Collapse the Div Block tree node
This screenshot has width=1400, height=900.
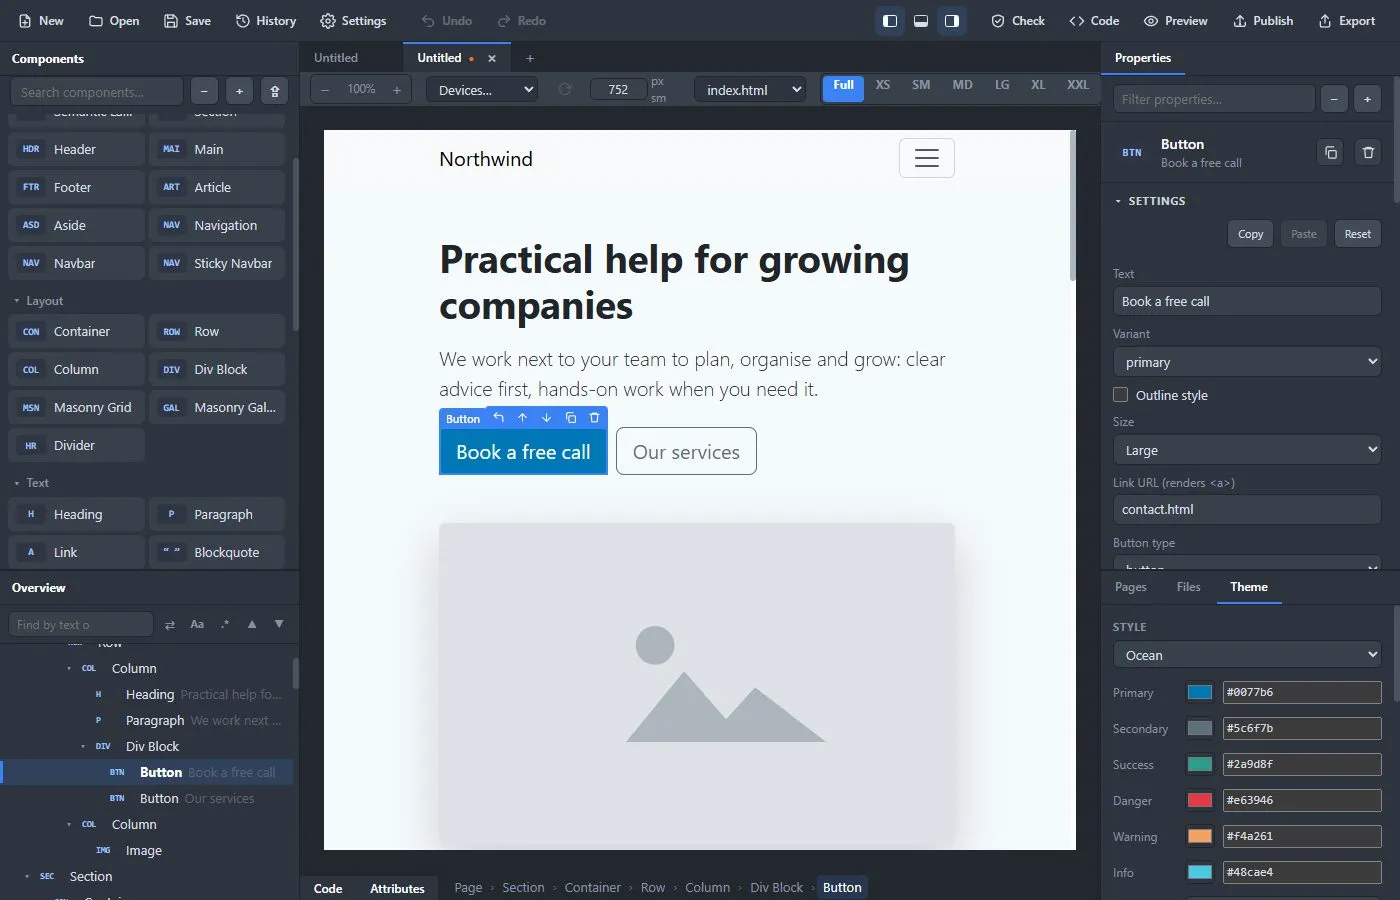tap(83, 747)
